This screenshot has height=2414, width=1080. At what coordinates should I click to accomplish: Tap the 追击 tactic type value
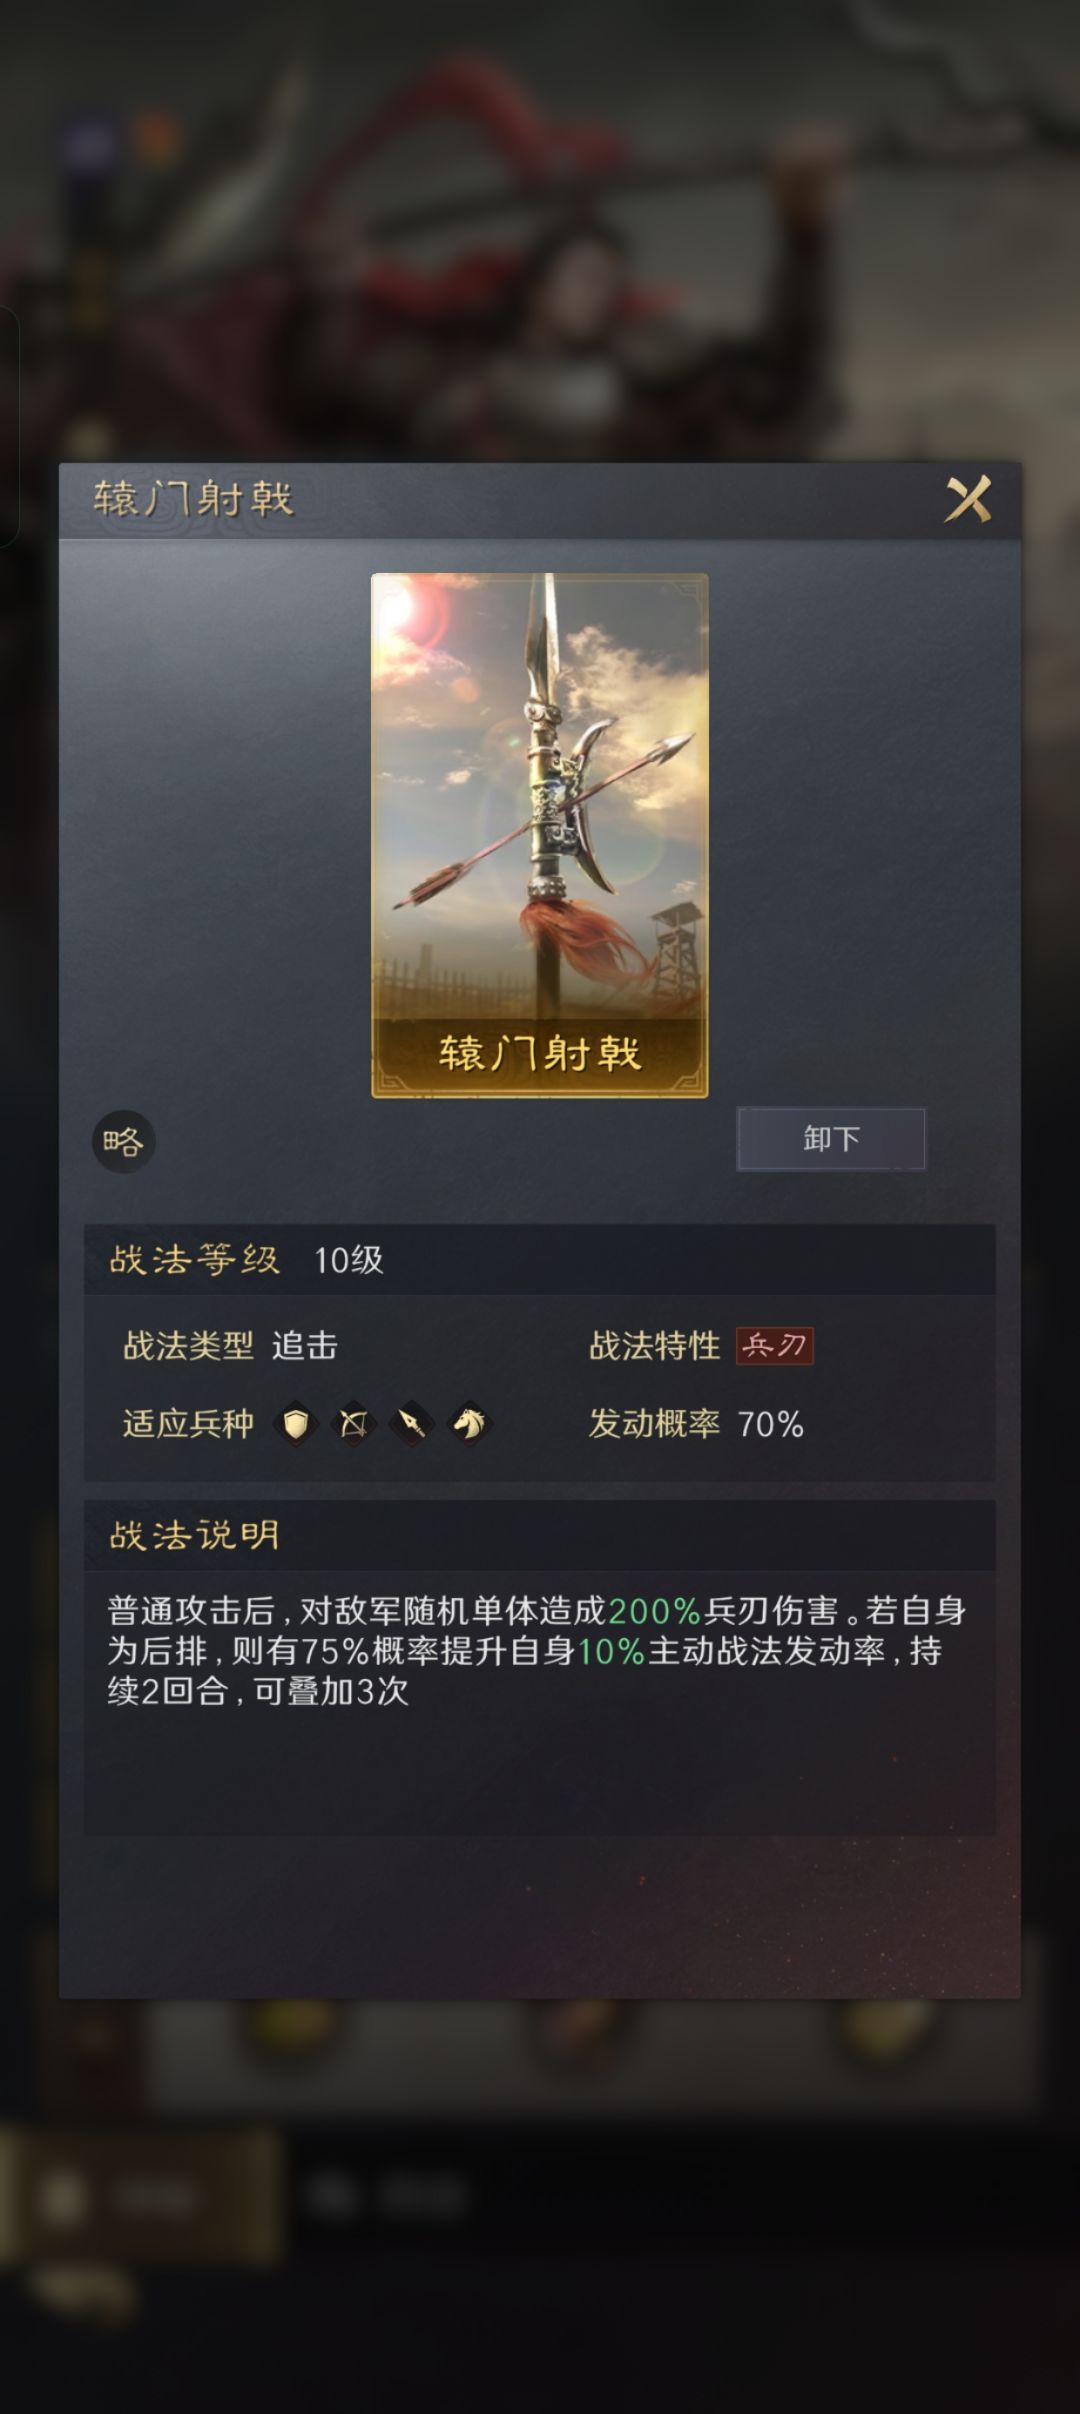coord(305,1346)
